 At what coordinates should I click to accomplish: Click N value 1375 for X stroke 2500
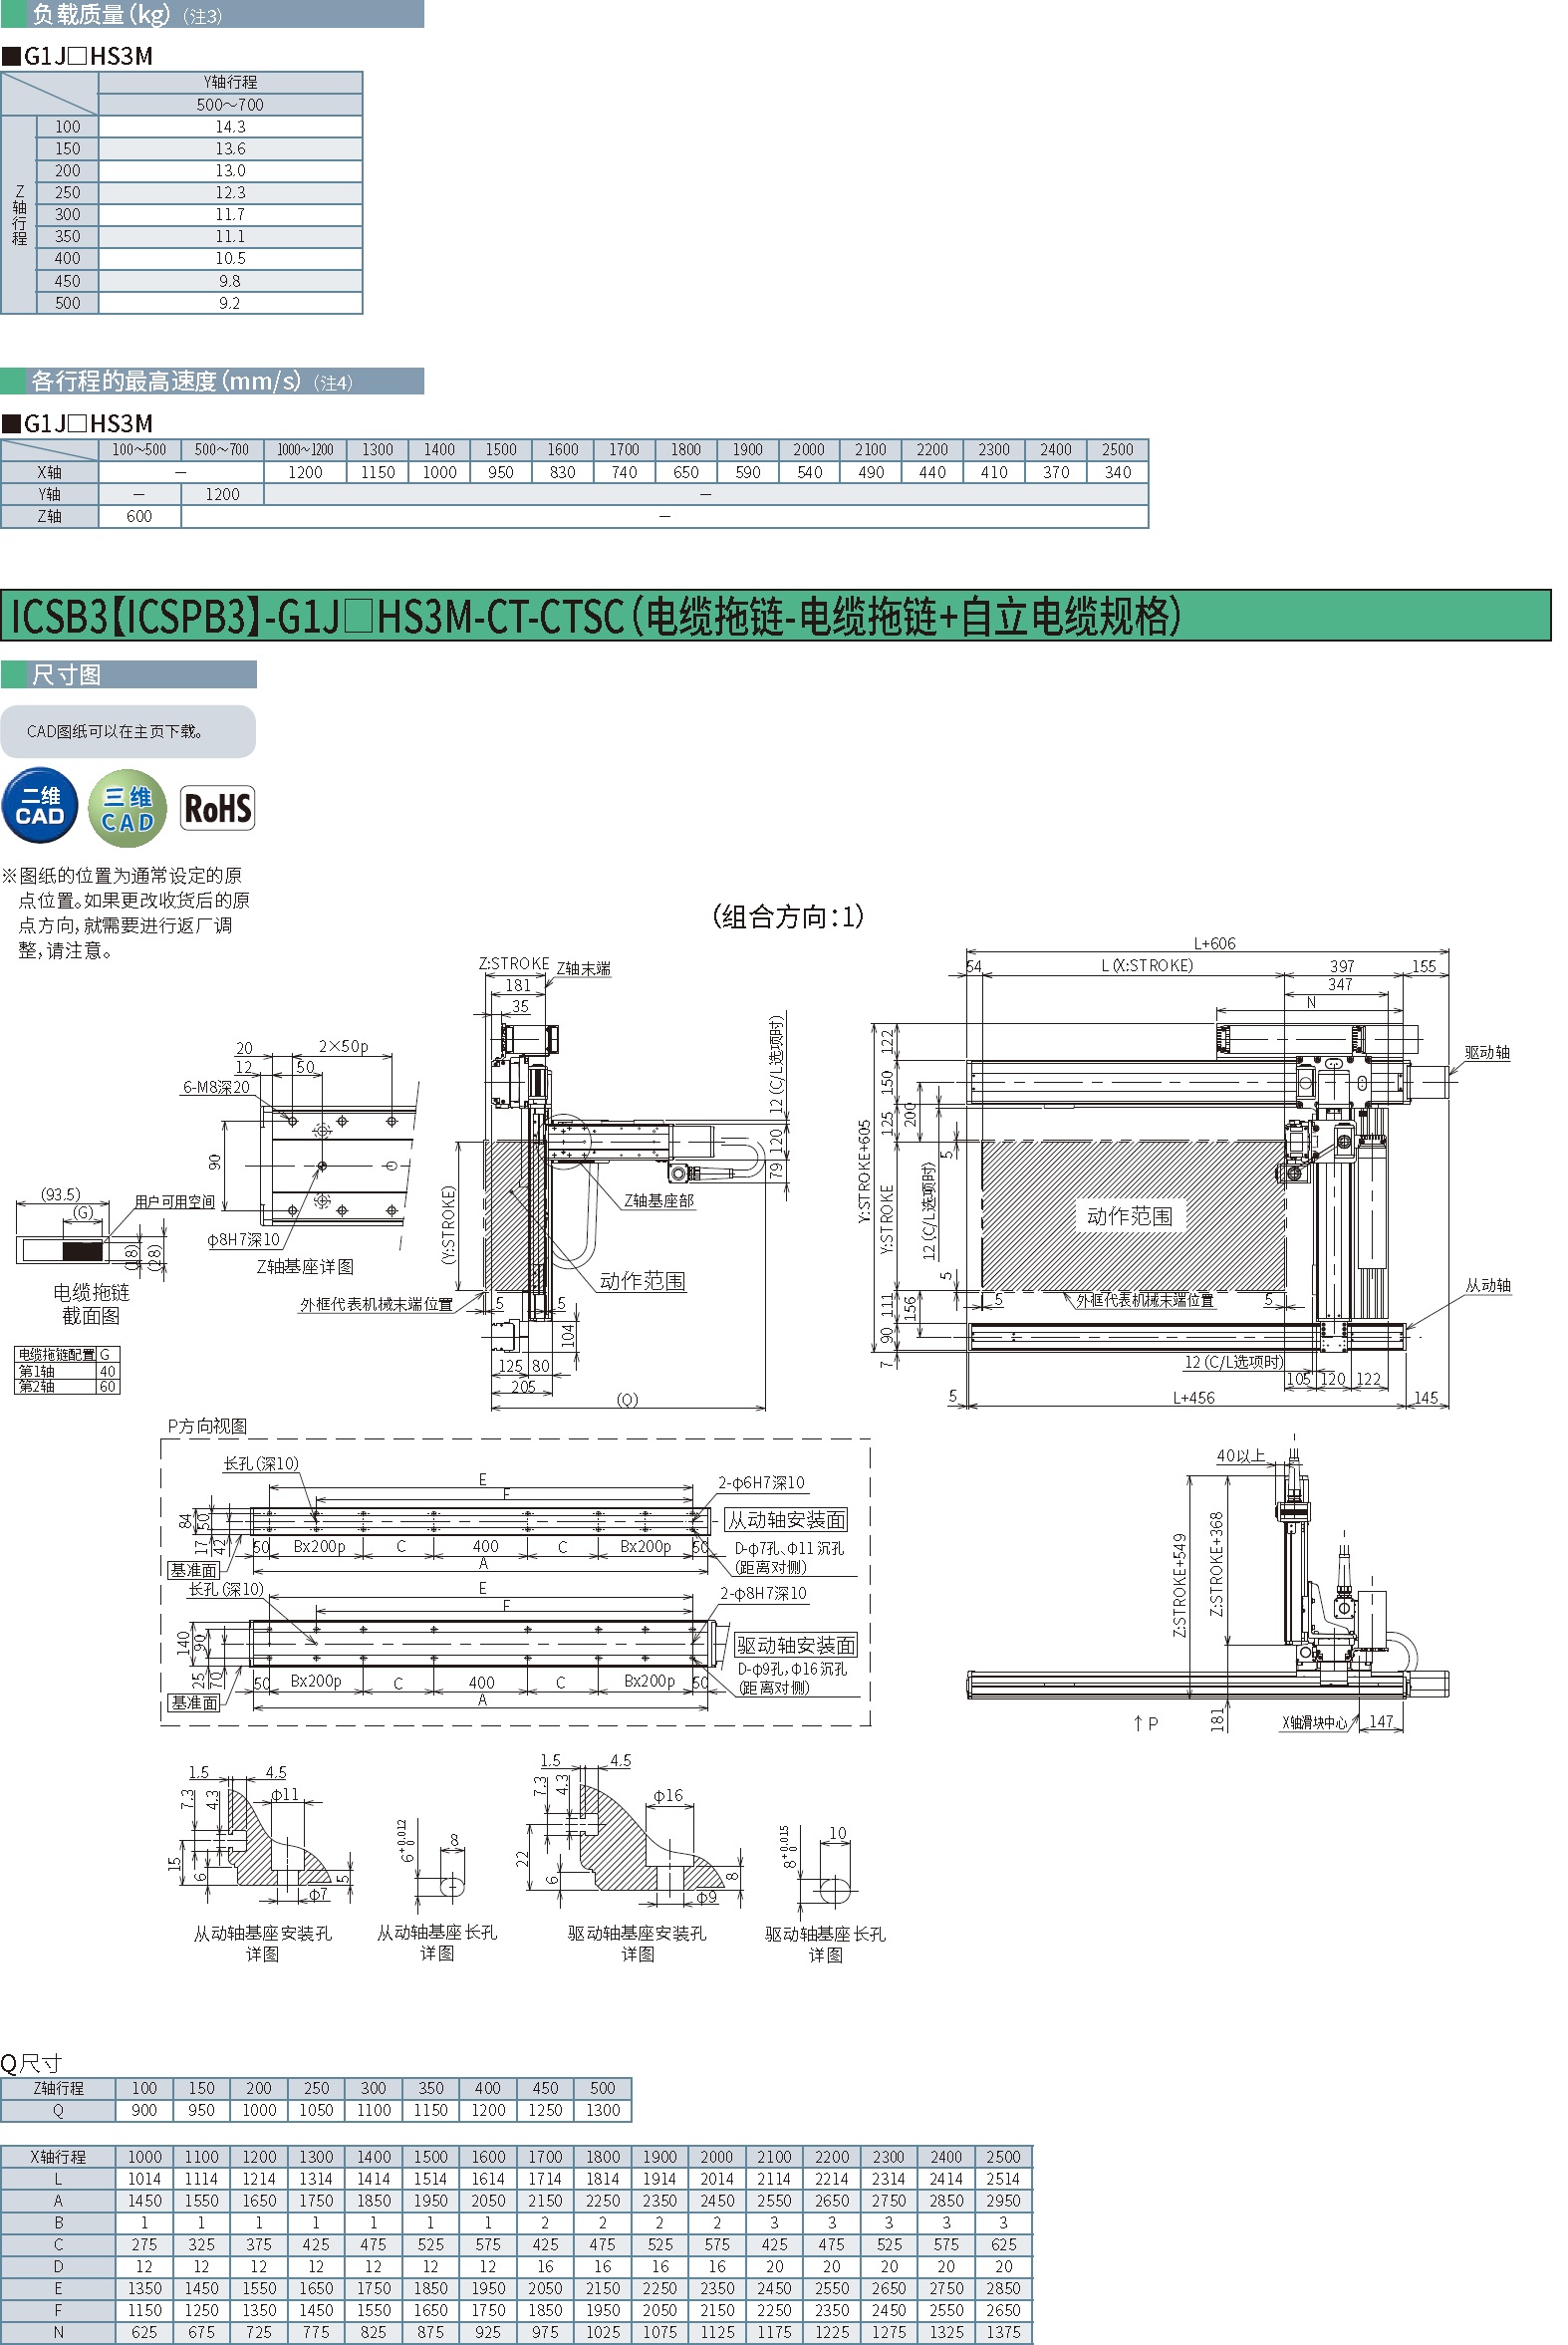coord(1003,2332)
